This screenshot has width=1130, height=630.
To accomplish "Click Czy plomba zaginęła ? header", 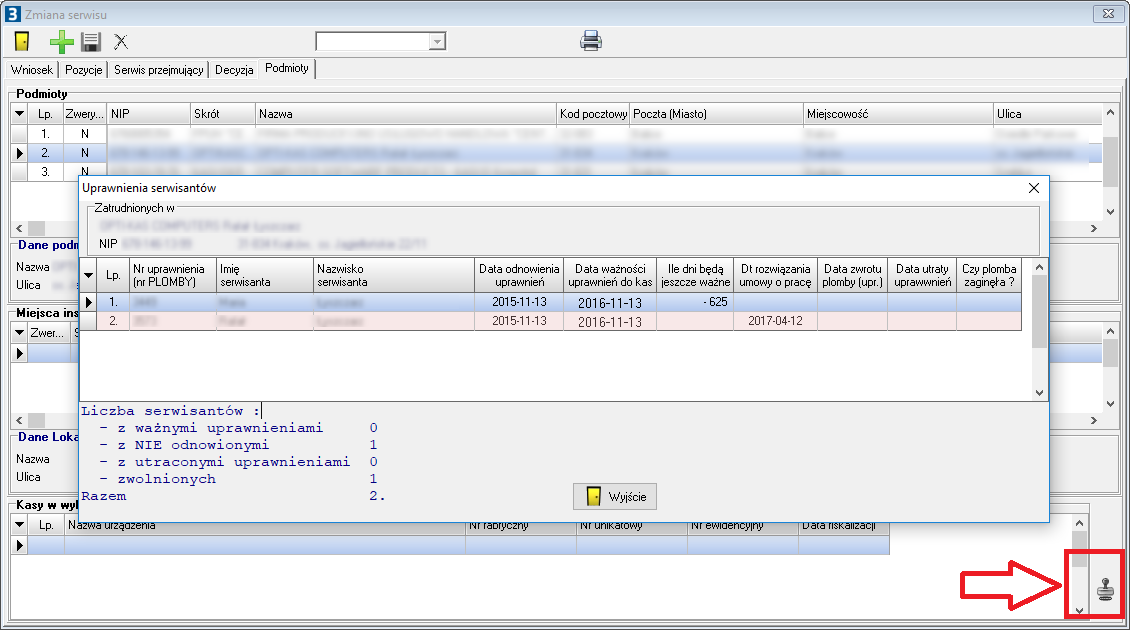I will [989, 275].
